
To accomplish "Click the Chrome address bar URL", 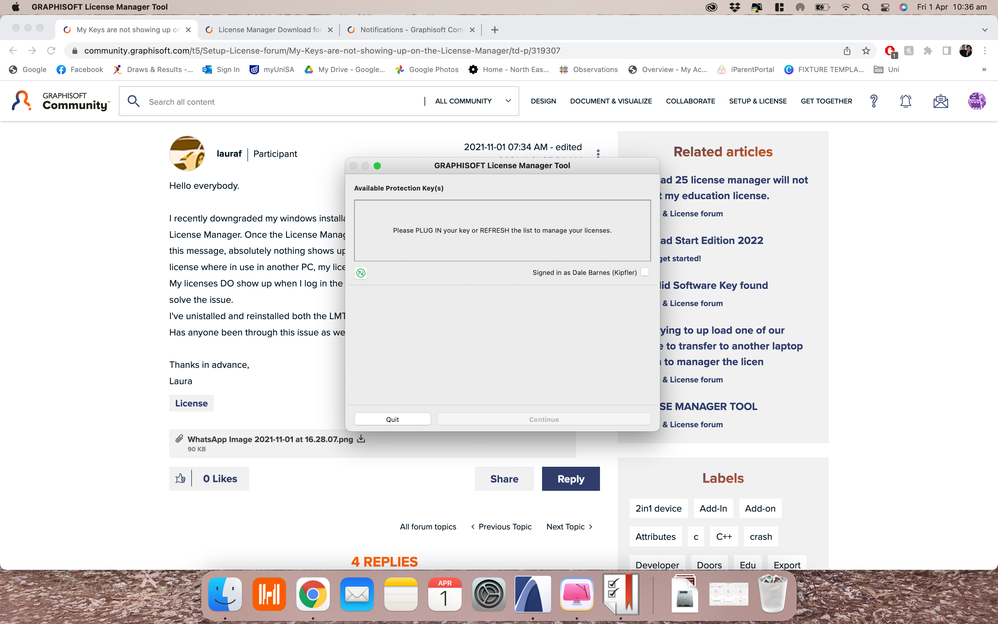I will pos(322,51).
